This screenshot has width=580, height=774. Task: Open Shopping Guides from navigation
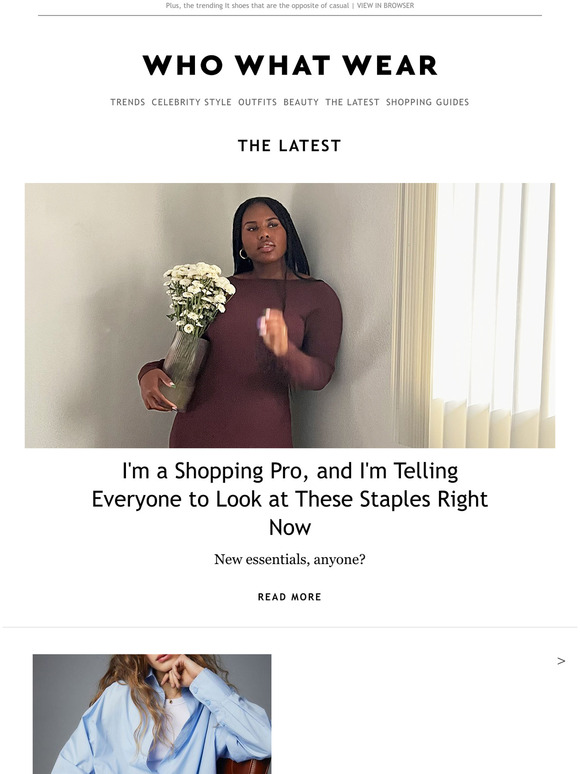[427, 102]
